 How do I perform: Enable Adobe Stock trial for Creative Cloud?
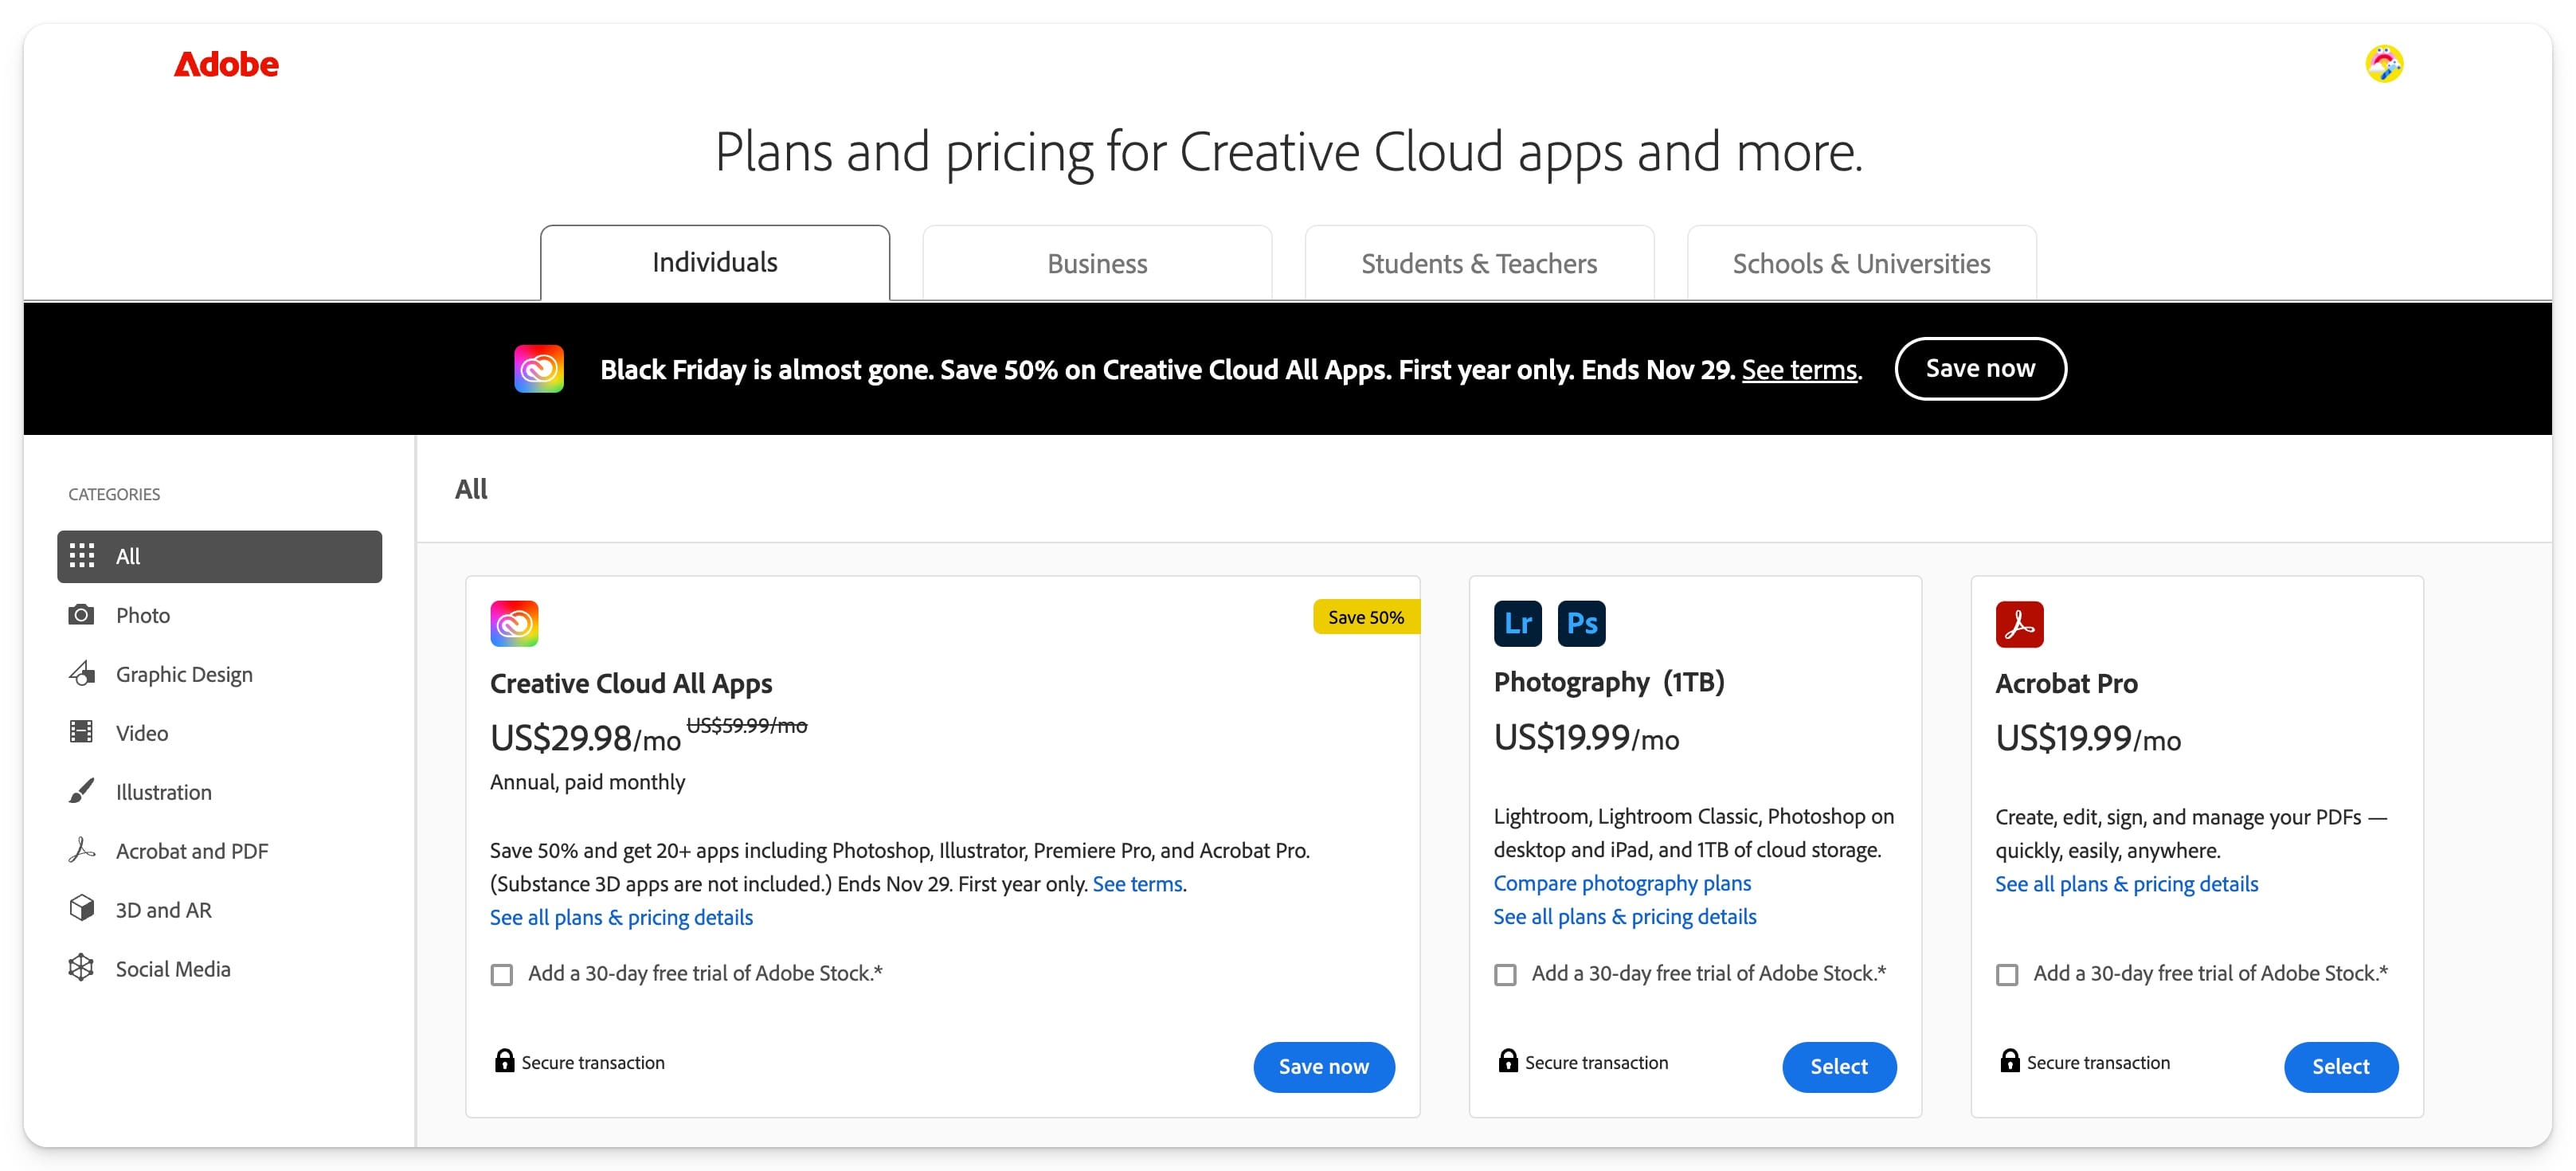pos(502,975)
